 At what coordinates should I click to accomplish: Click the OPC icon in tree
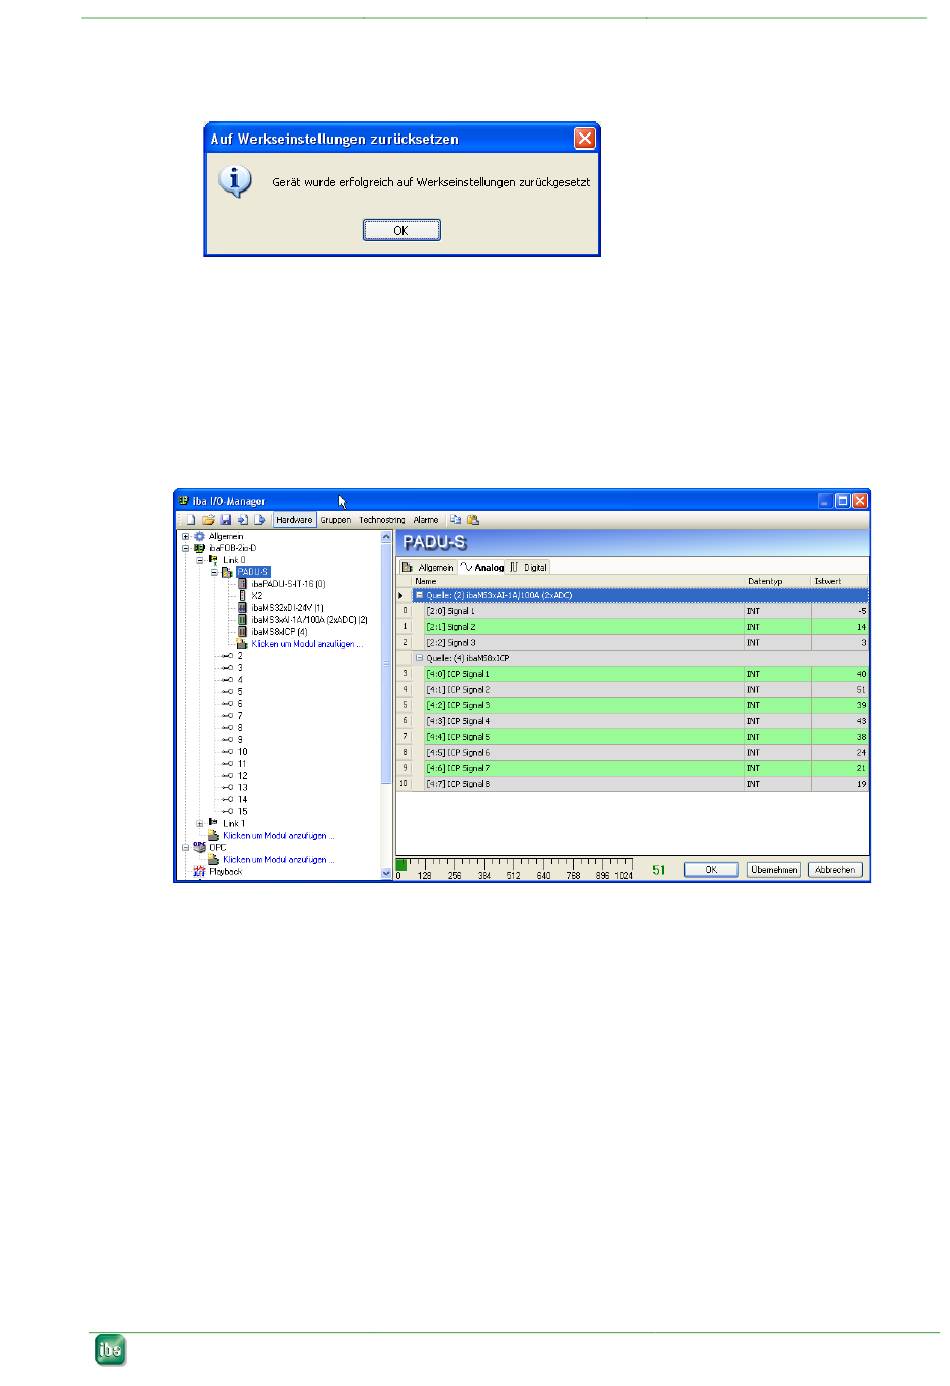pos(199,847)
